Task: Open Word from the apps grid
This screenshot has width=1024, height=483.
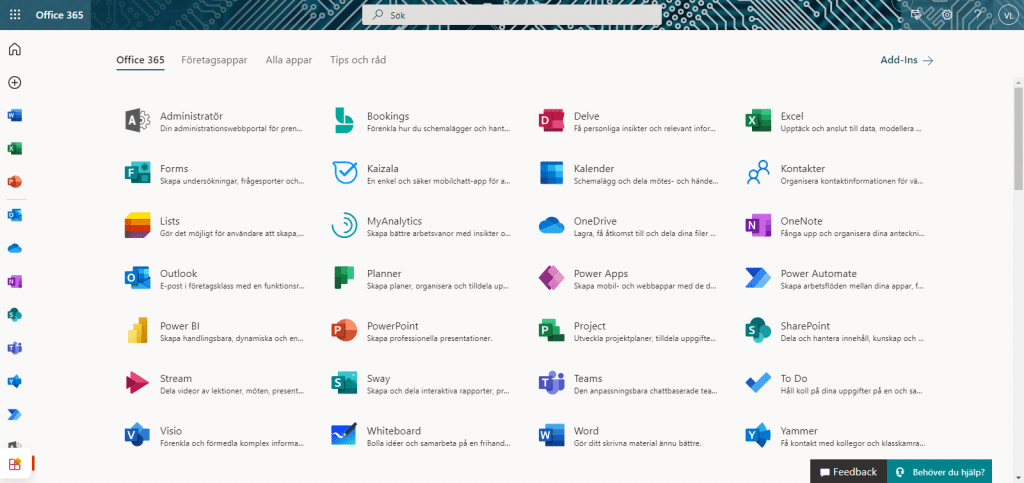Action: (x=551, y=435)
